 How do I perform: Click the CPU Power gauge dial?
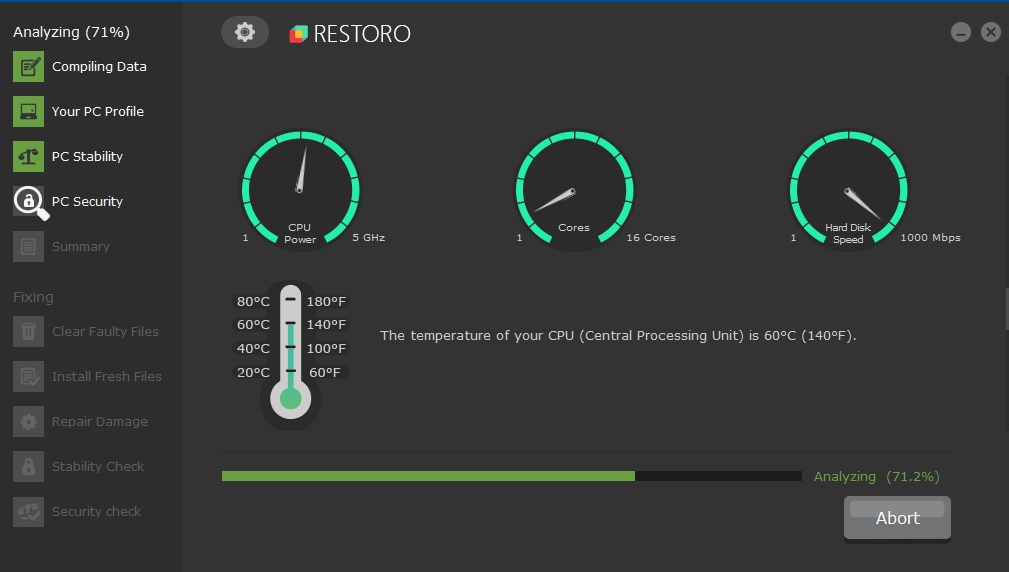tap(301, 190)
